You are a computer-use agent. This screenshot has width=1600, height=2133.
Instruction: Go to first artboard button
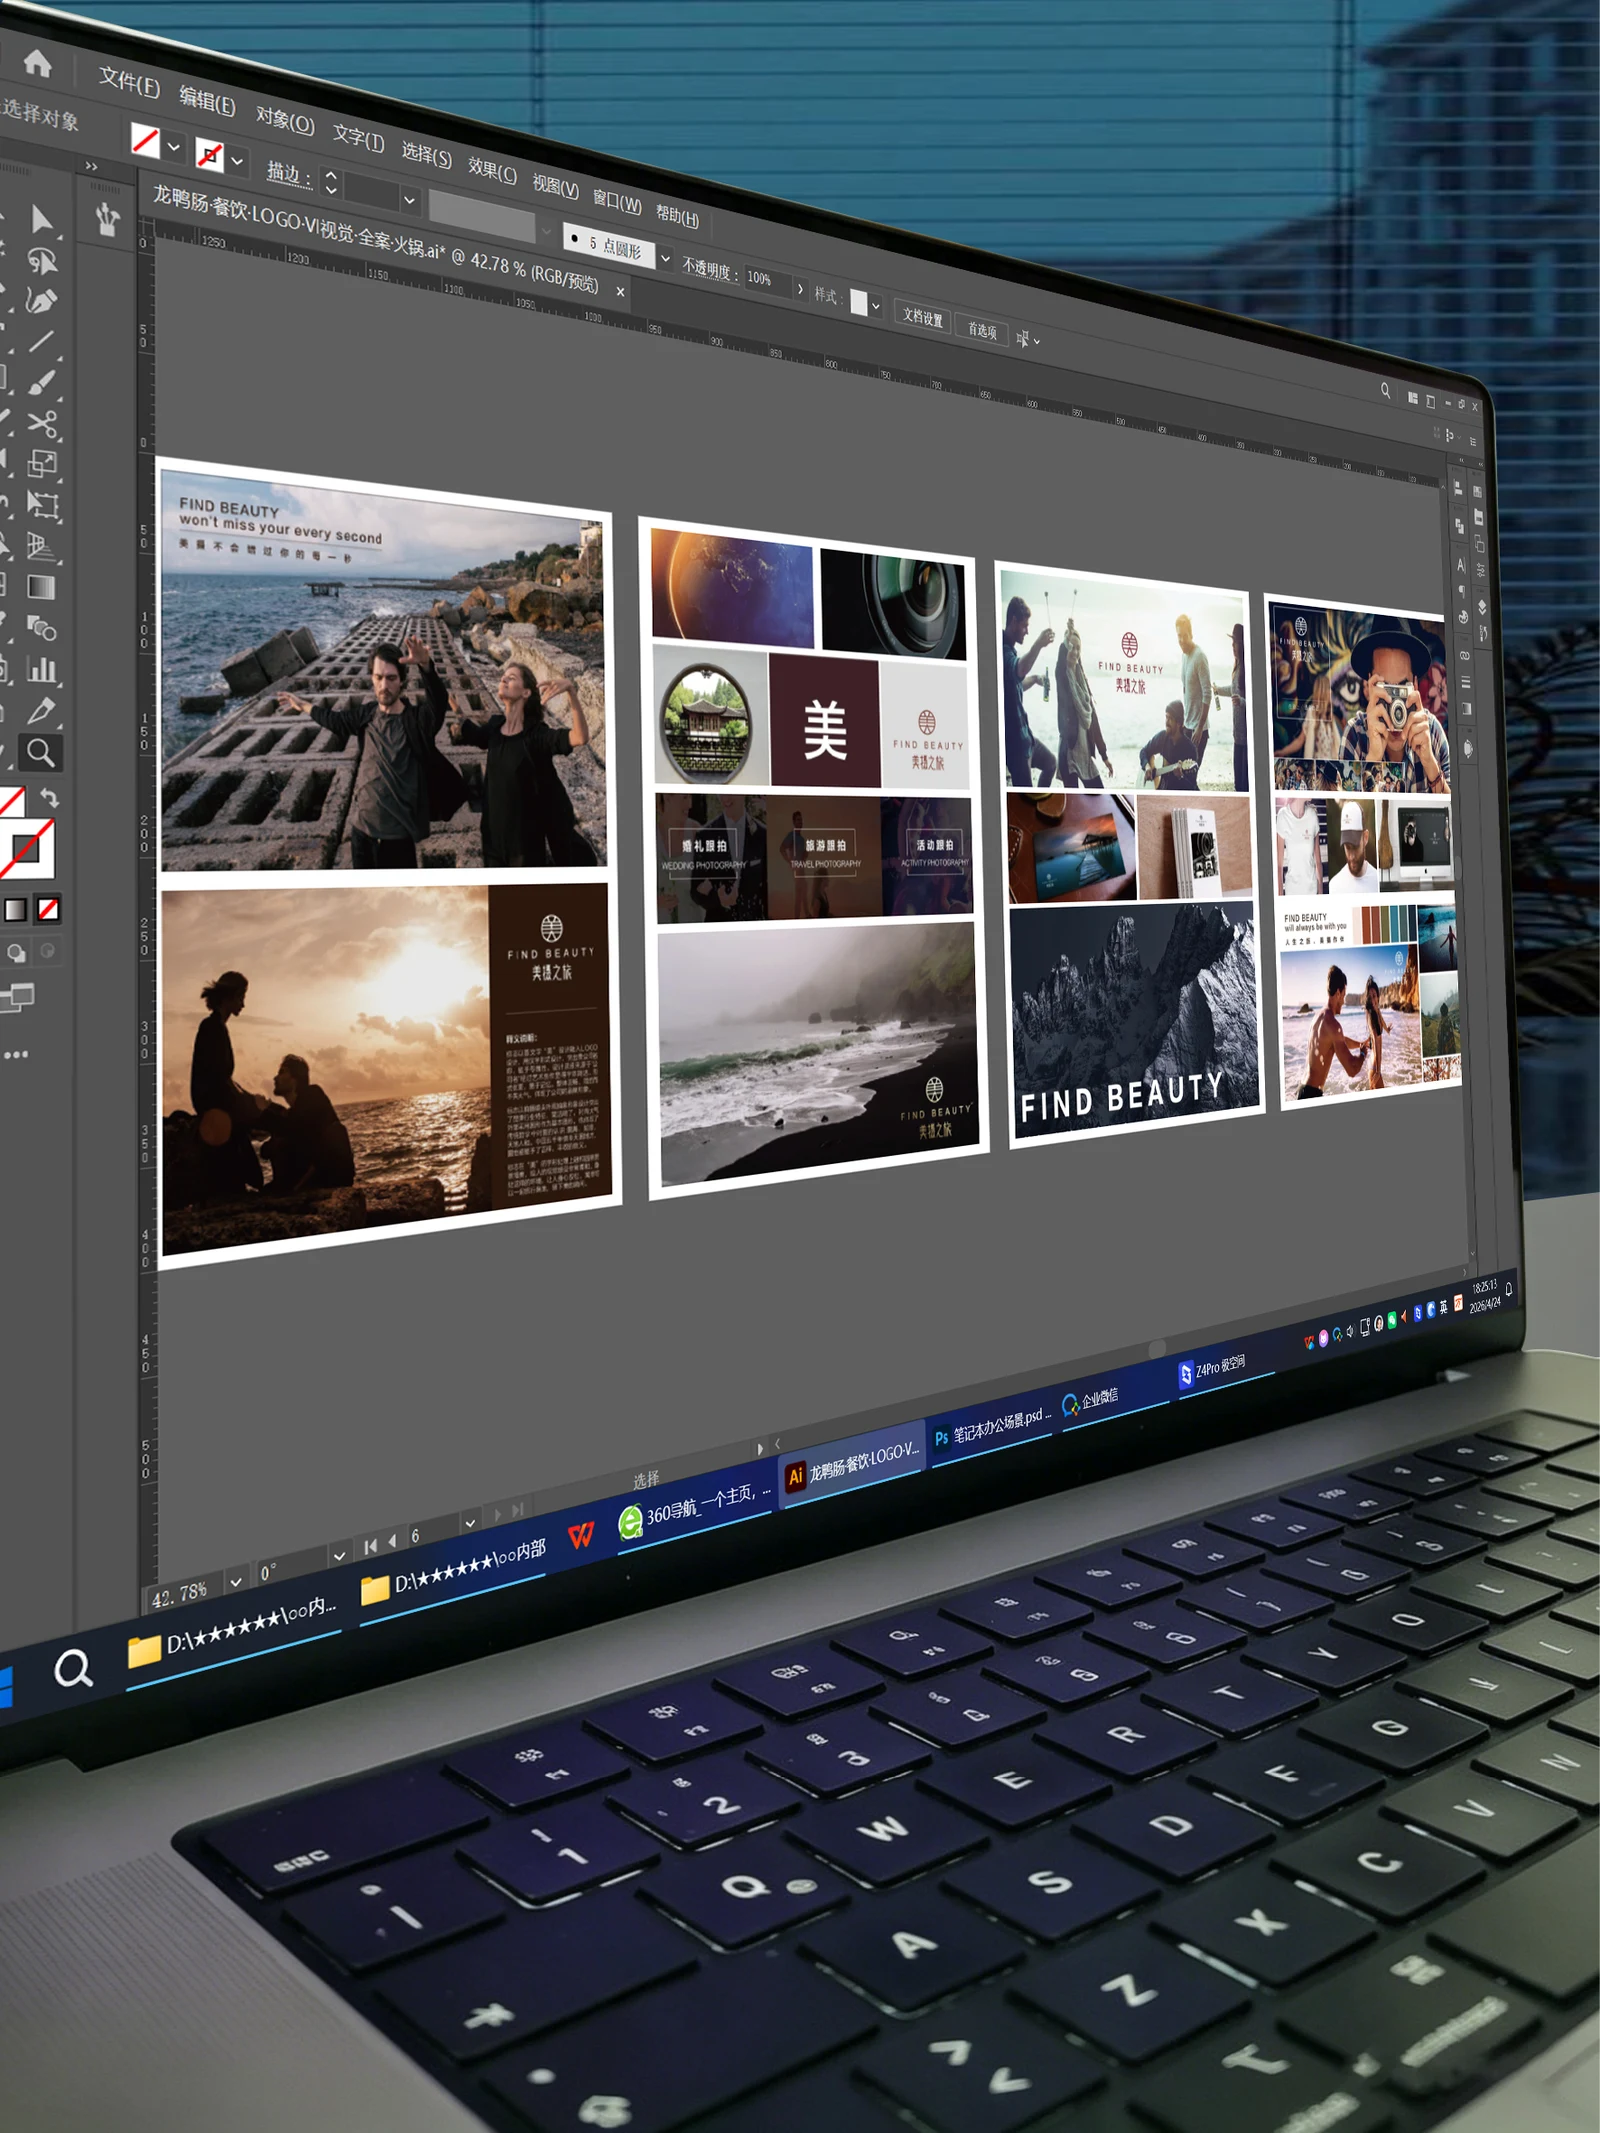tap(370, 1547)
